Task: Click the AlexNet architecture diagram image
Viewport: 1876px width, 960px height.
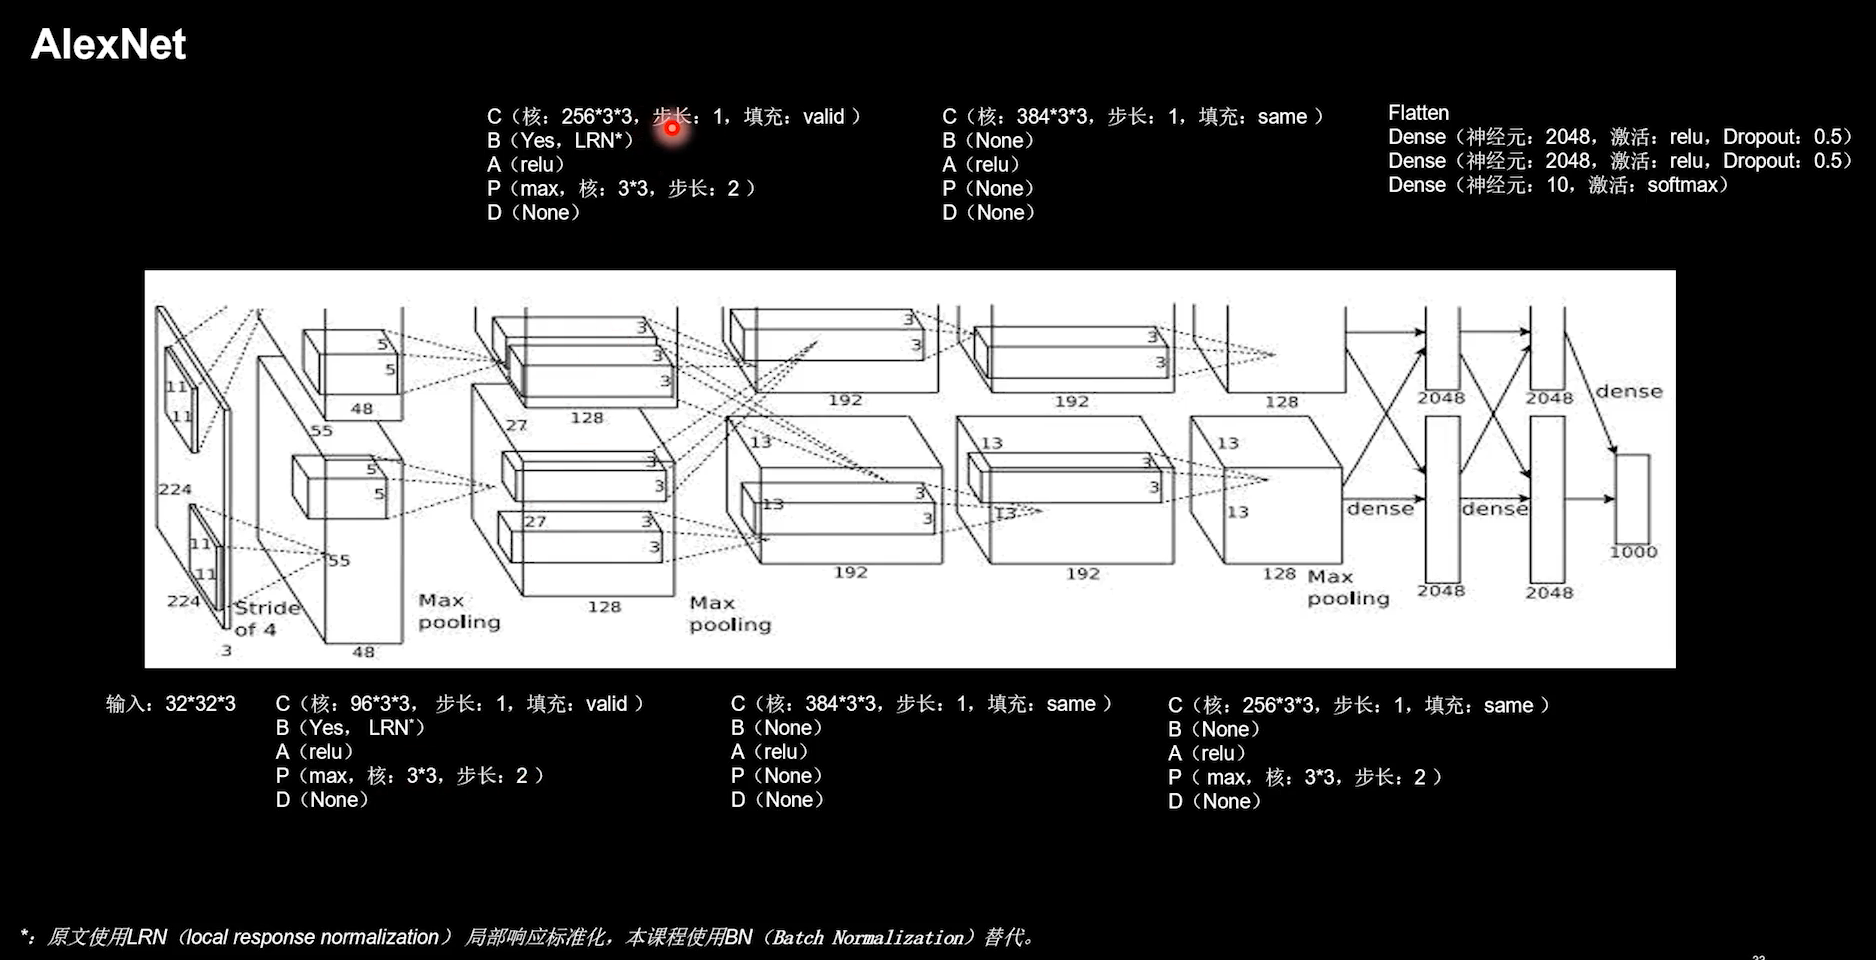Action: [910, 469]
